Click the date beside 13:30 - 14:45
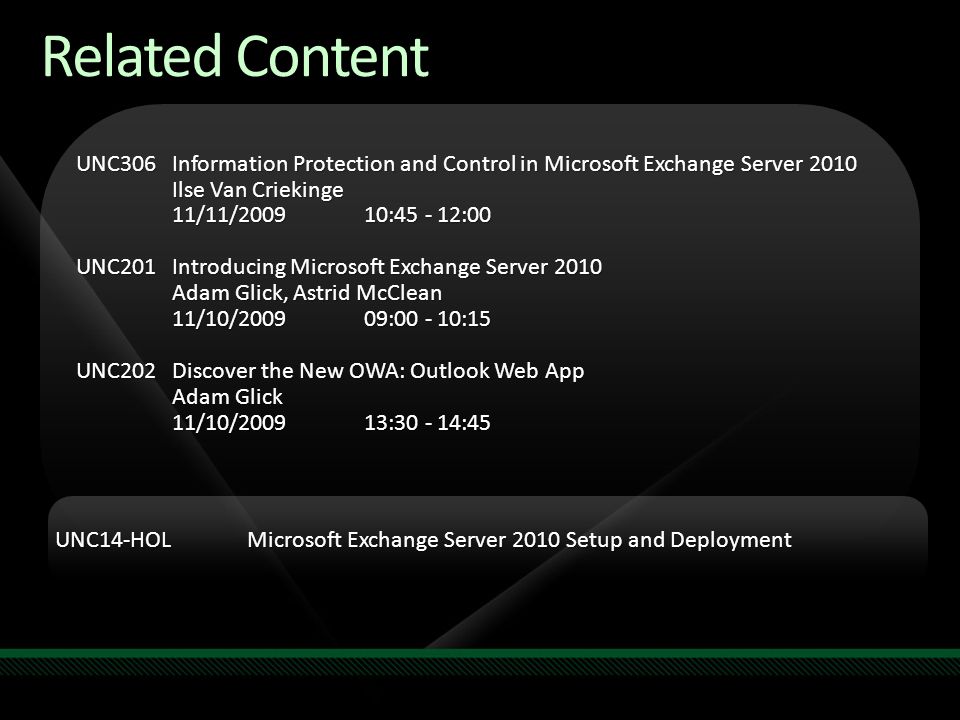 tap(229, 422)
